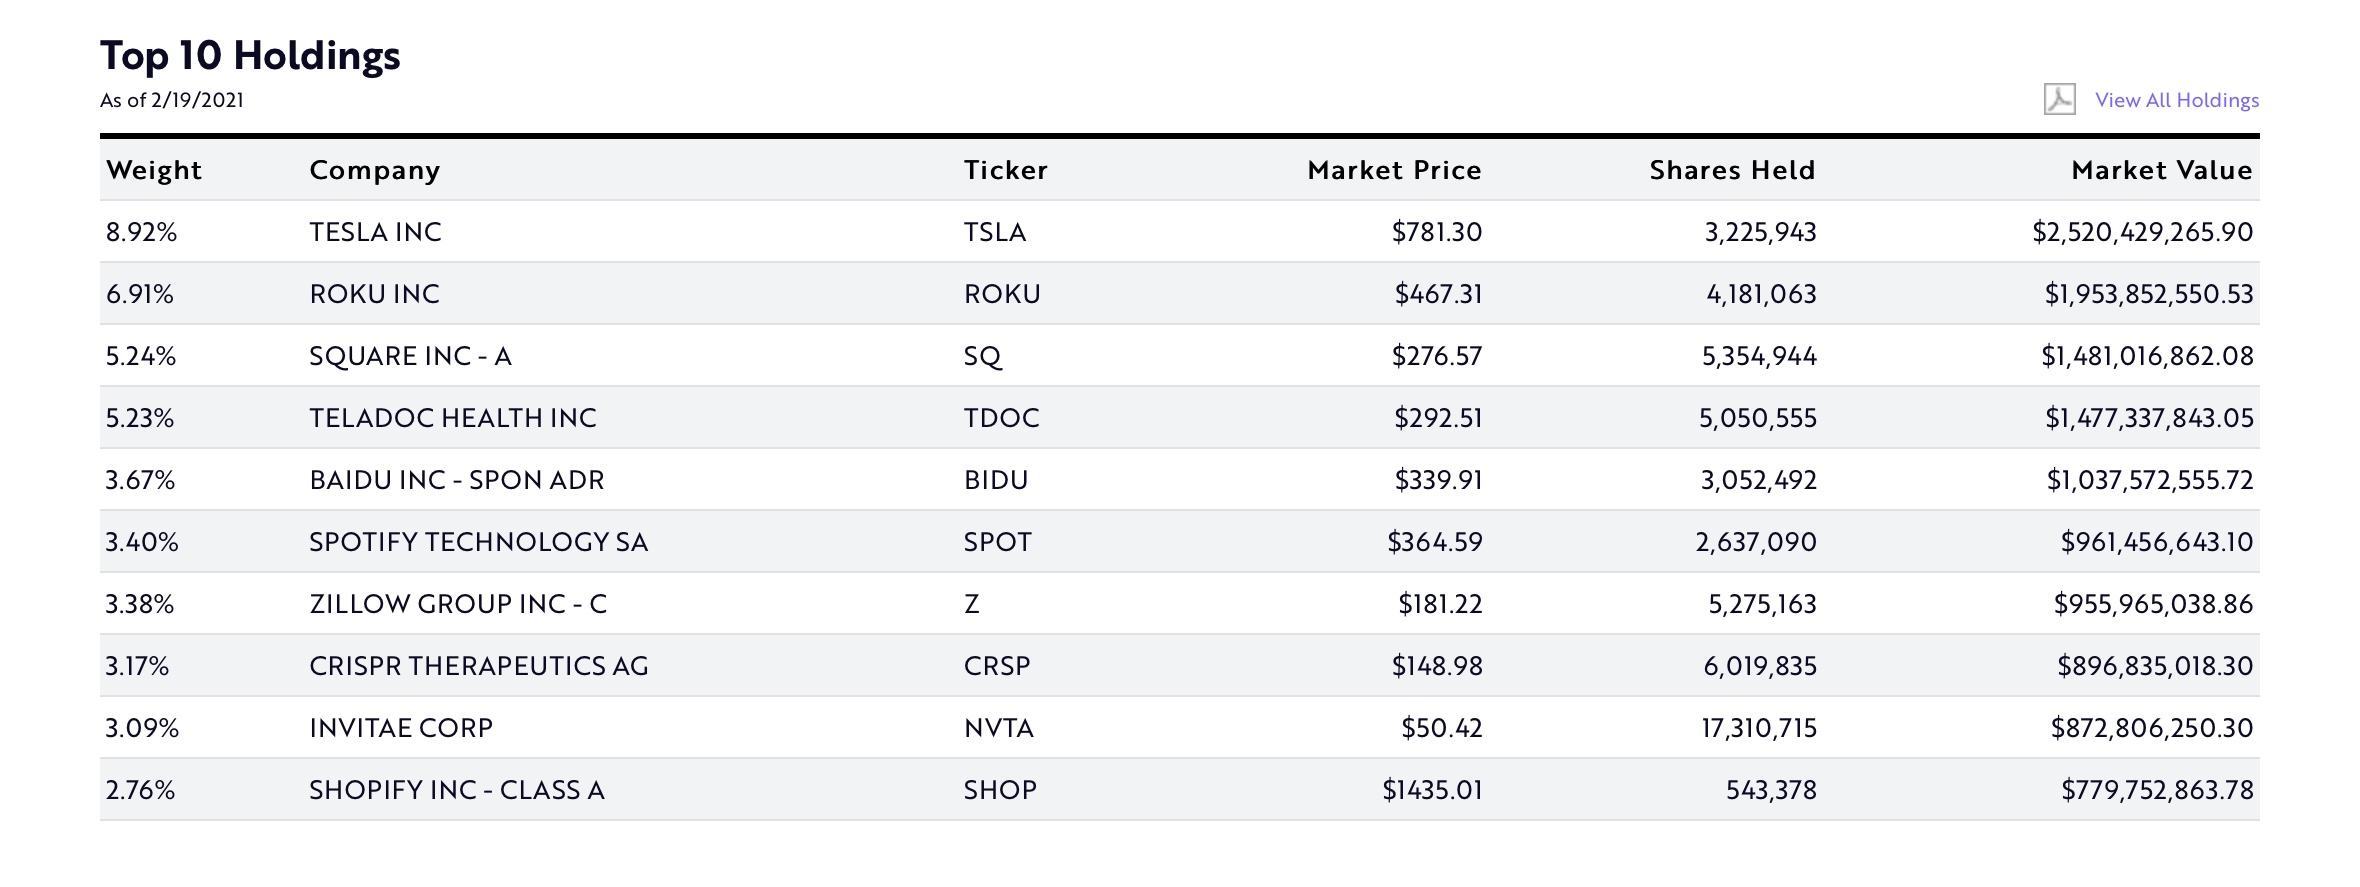Click the PDF document icon

coord(2059,99)
